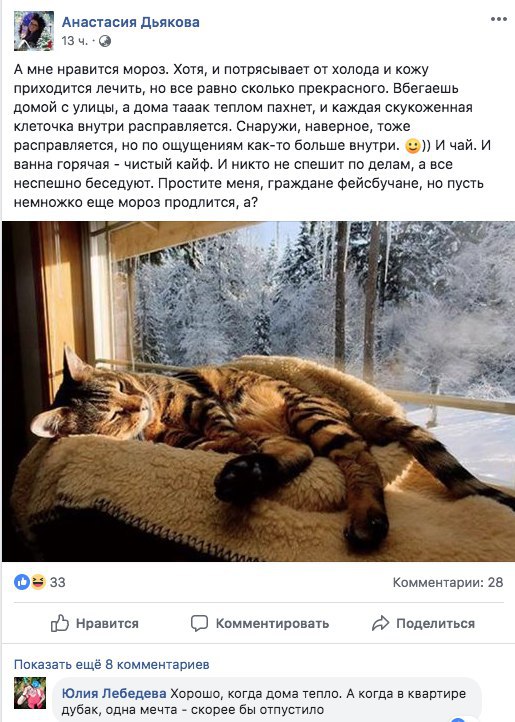Click the smiley emoji in post text
Viewport: 515px width, 722px height.
coord(412,146)
